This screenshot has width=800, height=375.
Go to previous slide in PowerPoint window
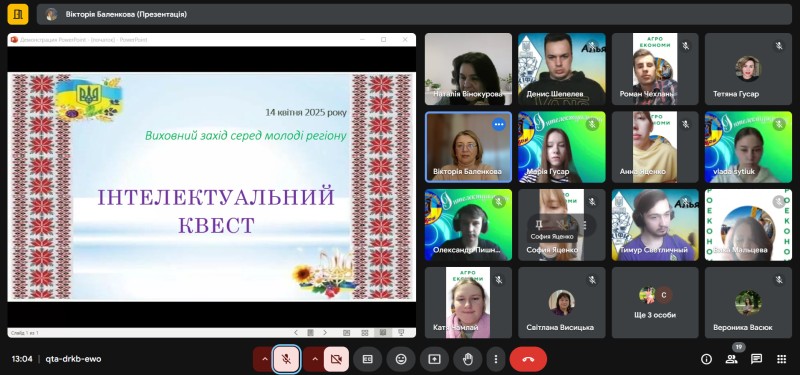(x=296, y=333)
